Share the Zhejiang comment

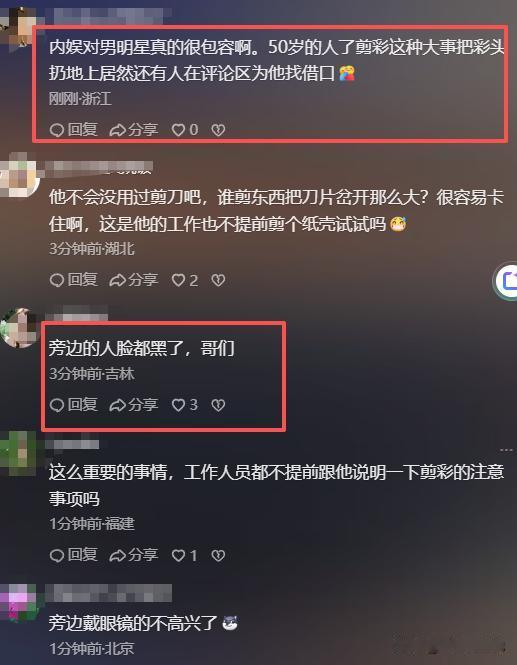(x=134, y=129)
